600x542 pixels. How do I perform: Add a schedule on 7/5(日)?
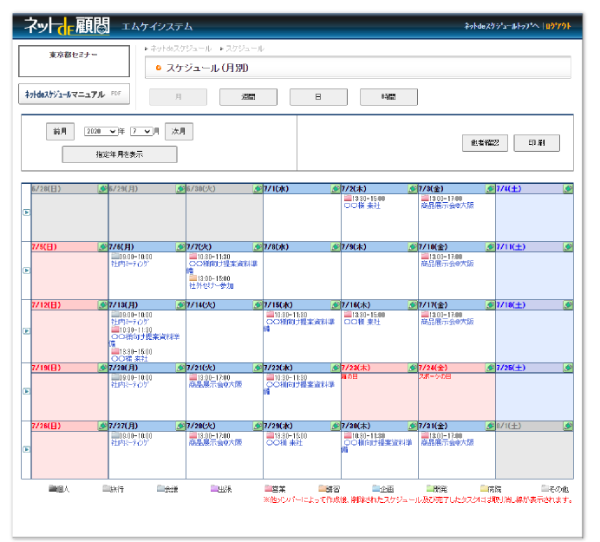coord(103,247)
